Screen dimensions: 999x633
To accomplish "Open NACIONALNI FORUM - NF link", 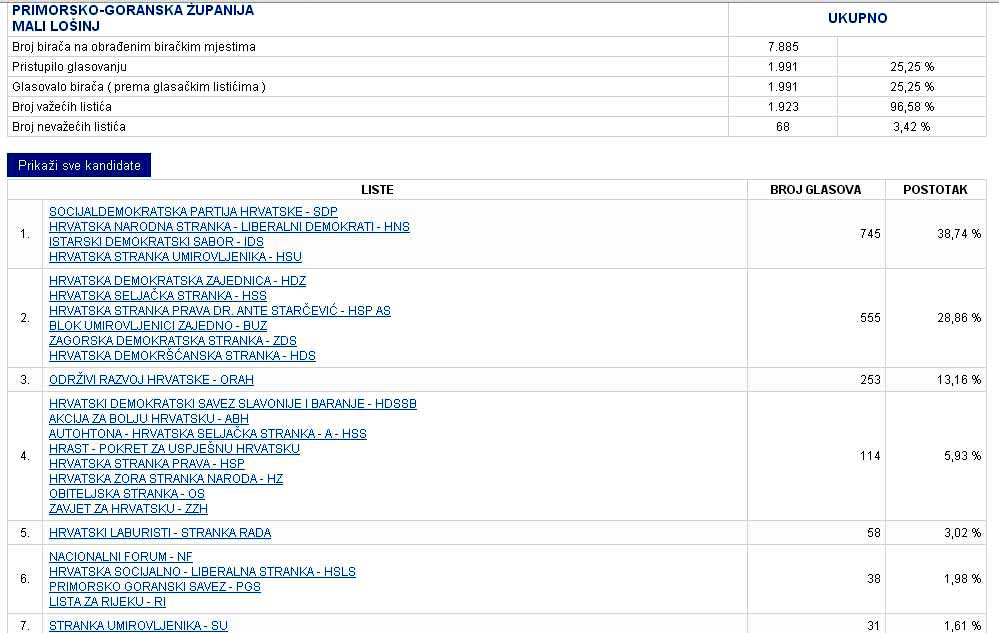I will pos(120,557).
